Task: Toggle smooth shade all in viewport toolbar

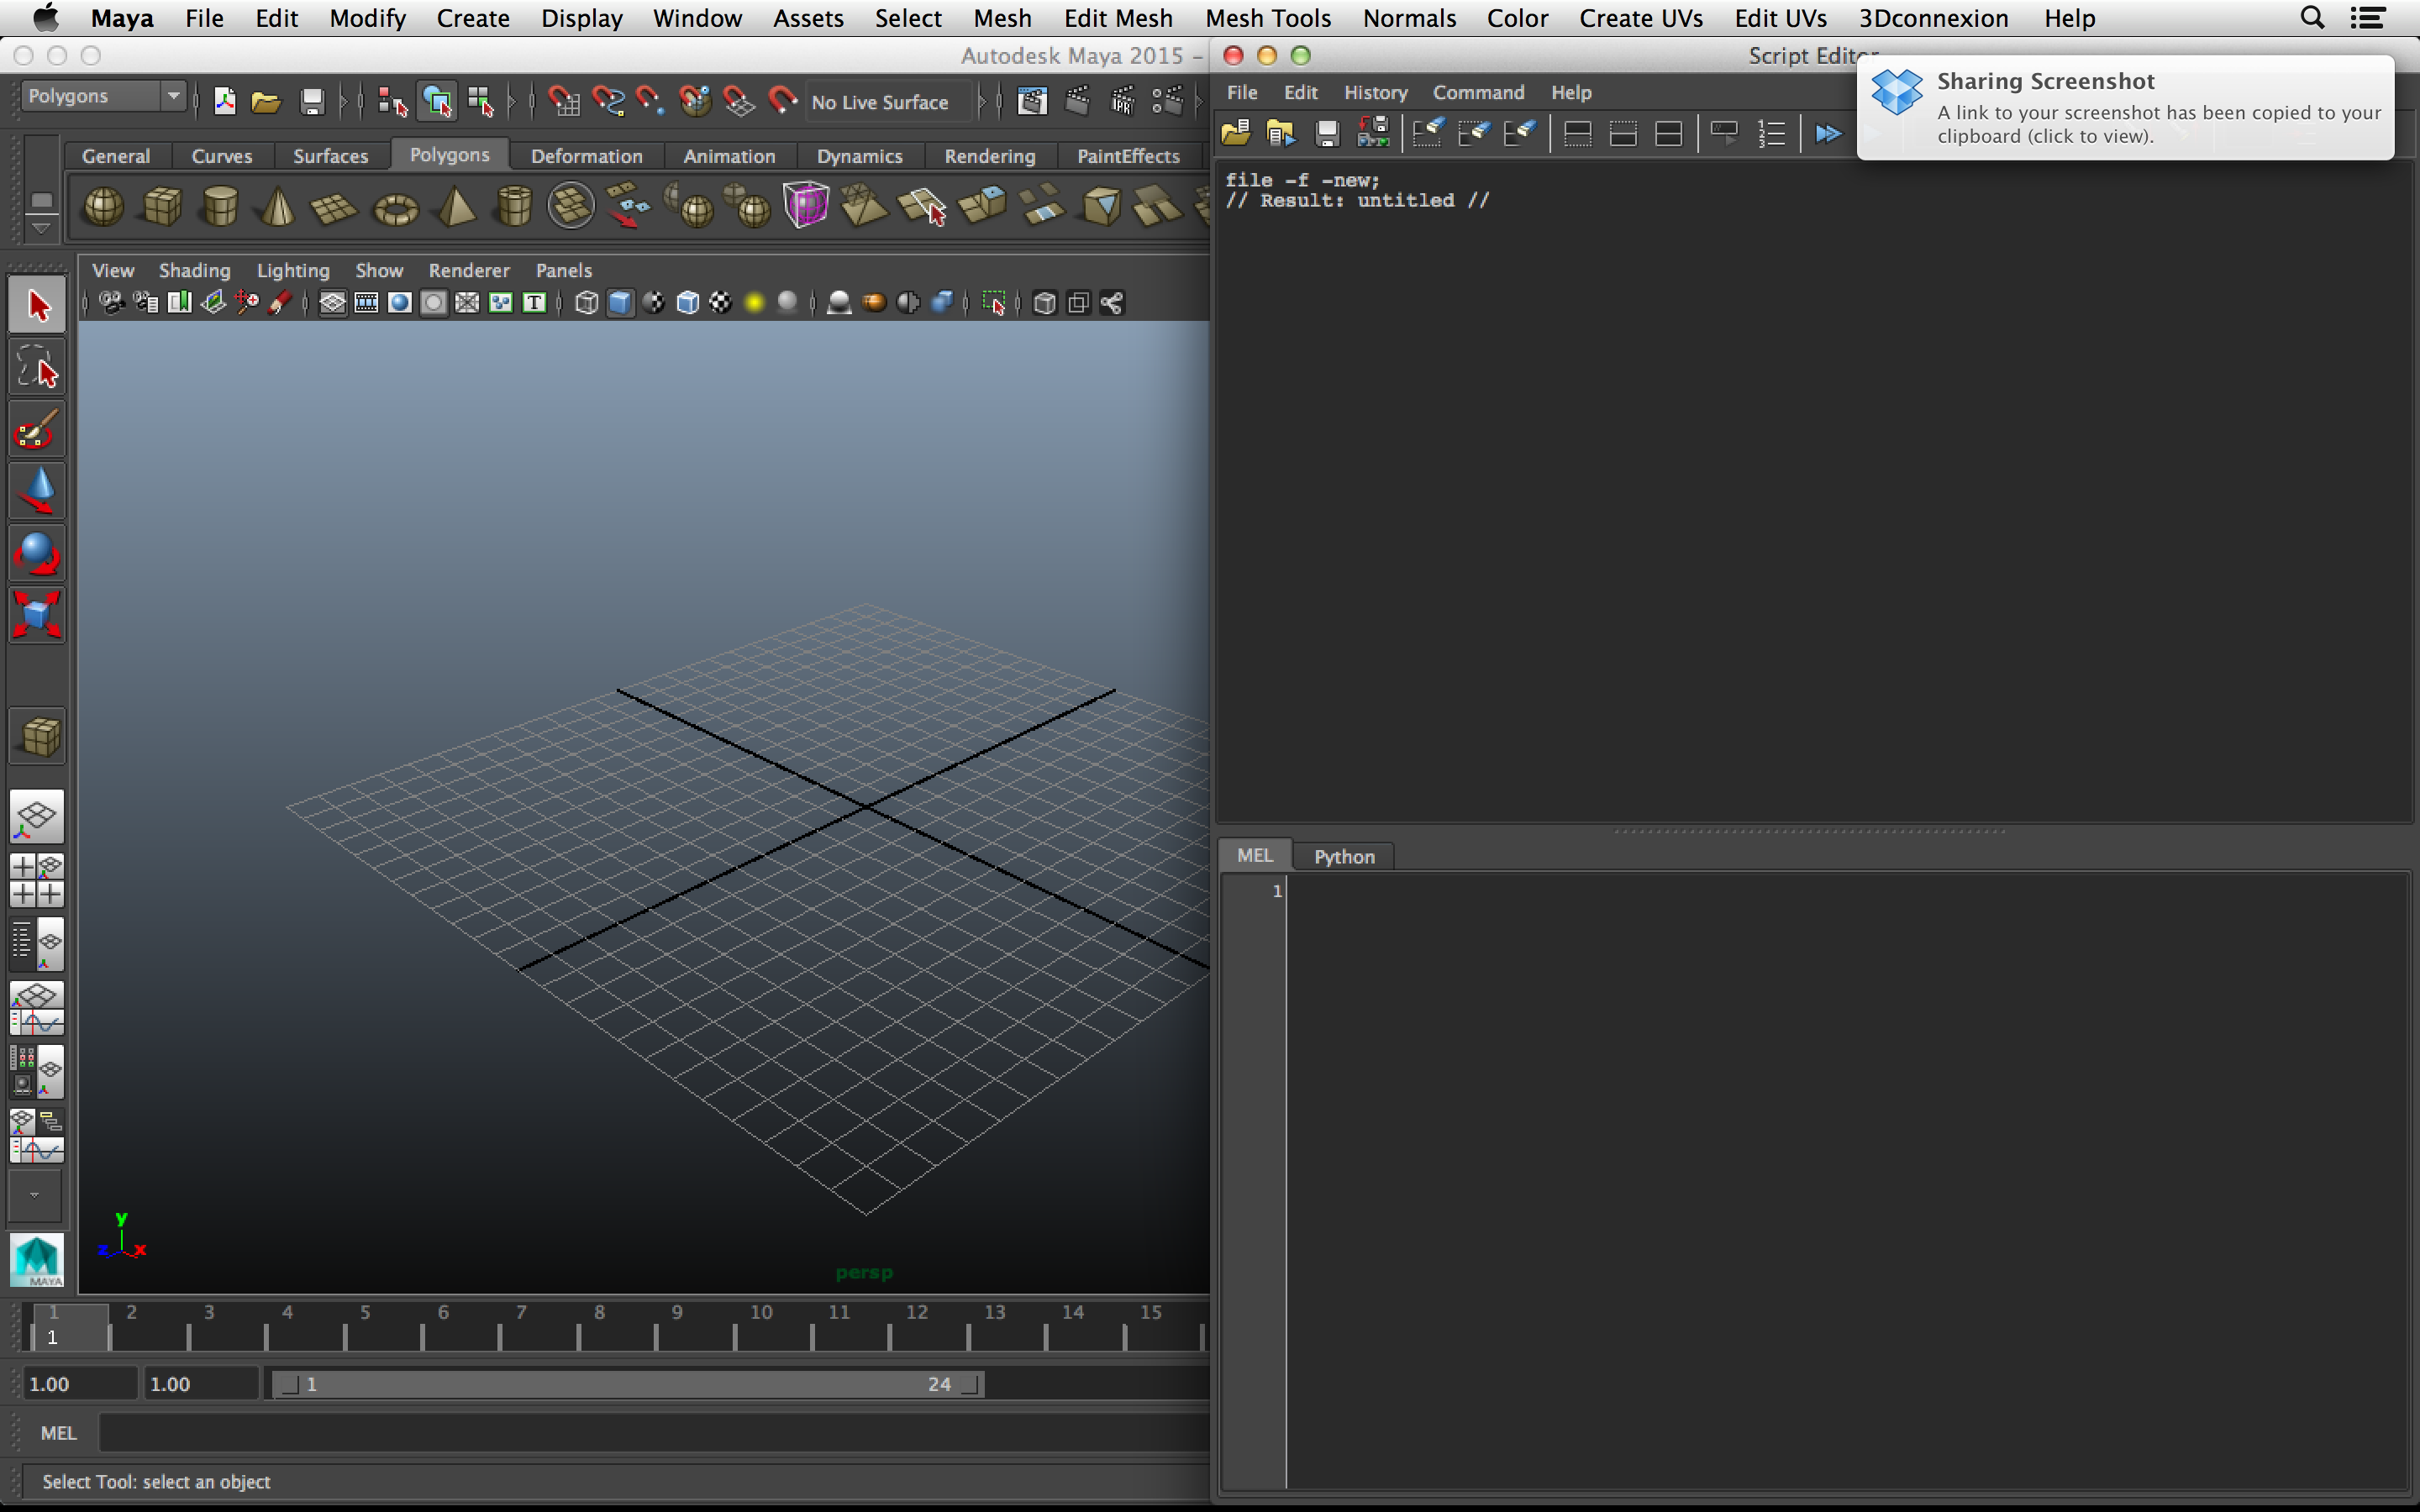Action: [620, 303]
